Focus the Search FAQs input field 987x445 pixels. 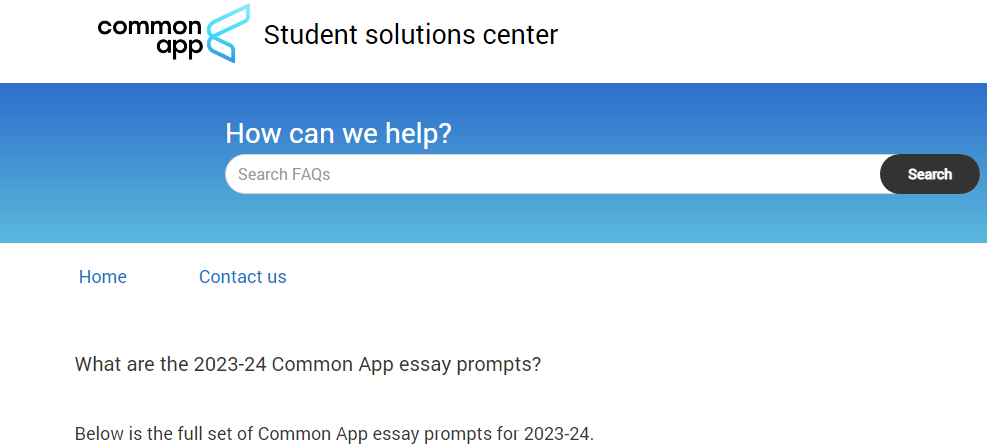point(552,174)
